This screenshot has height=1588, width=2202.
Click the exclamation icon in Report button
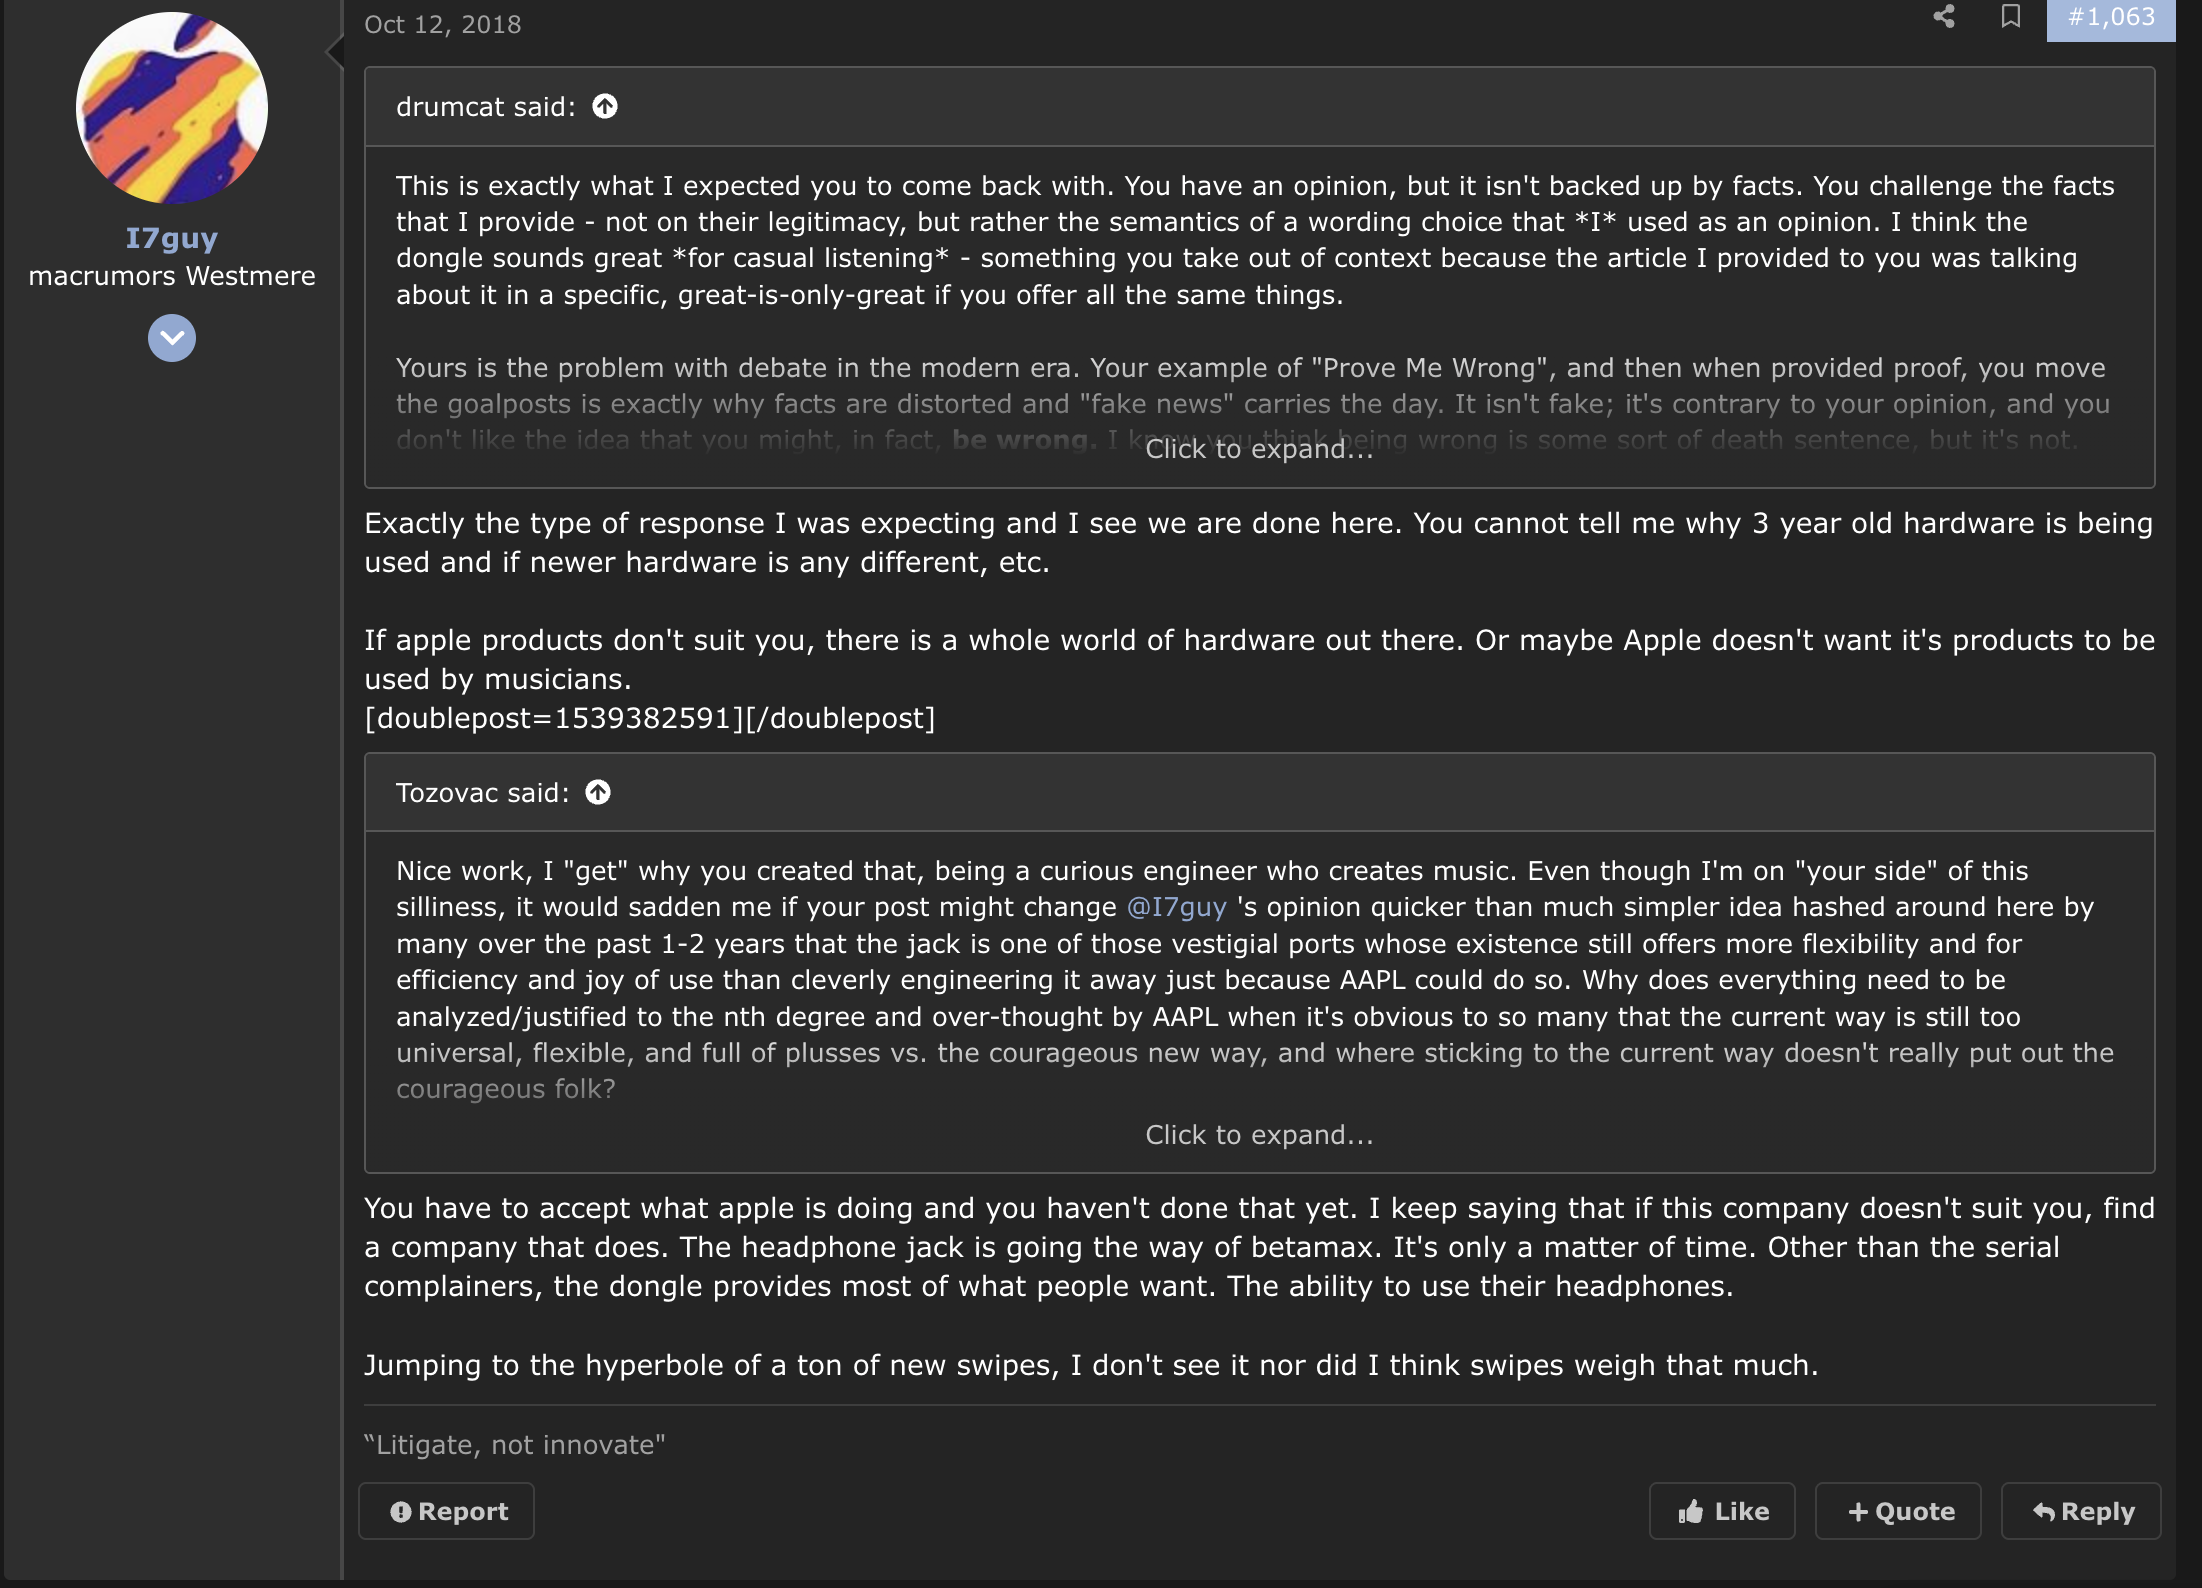(x=401, y=1512)
